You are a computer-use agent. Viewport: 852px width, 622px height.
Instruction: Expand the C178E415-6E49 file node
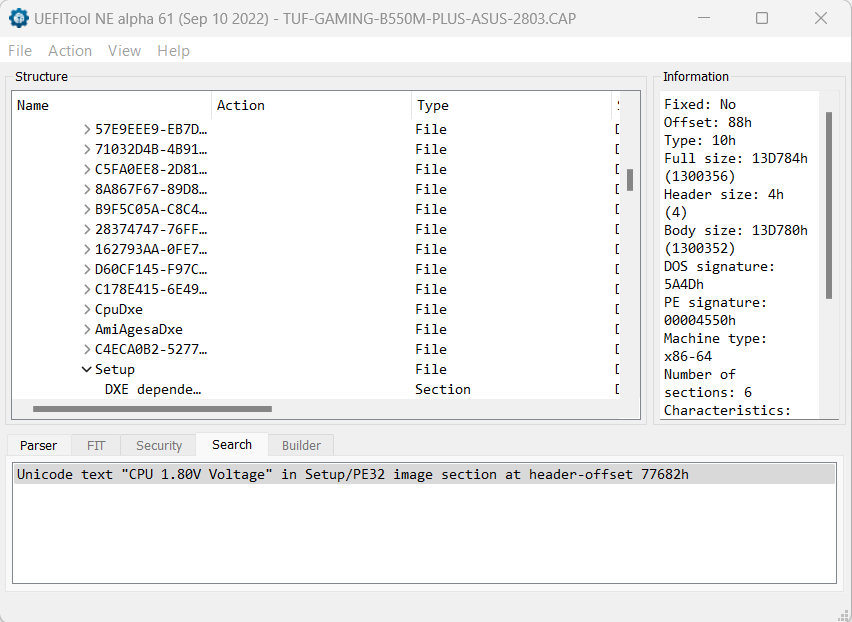point(87,290)
